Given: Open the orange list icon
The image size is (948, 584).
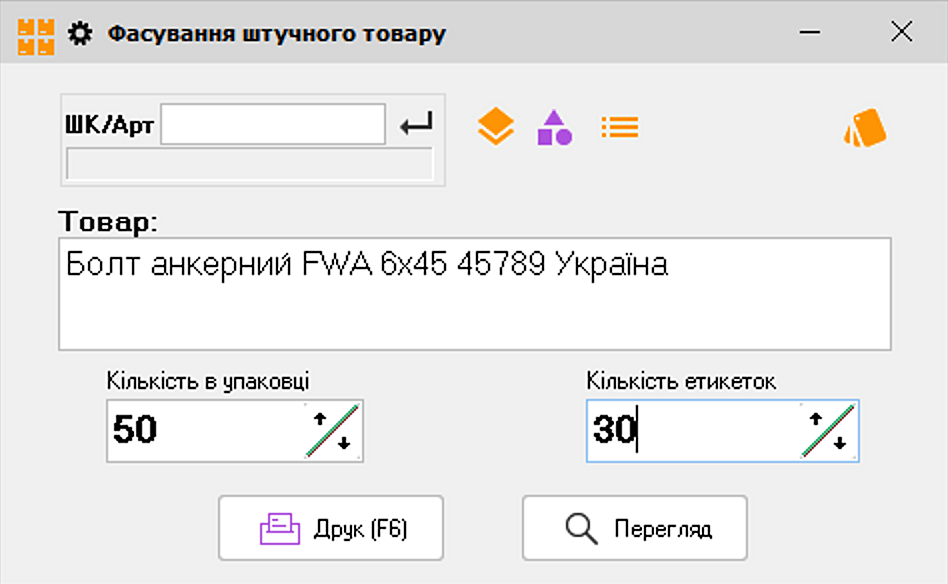Looking at the screenshot, I should coord(619,127).
